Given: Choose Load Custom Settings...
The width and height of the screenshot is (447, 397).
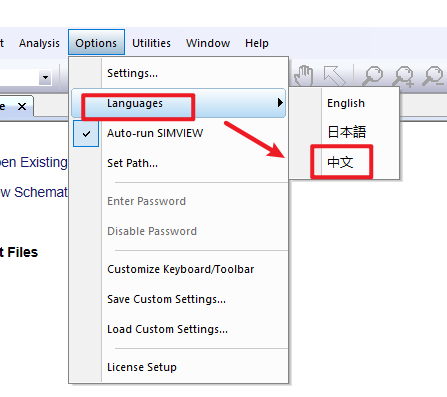Looking at the screenshot, I should tap(179, 329).
